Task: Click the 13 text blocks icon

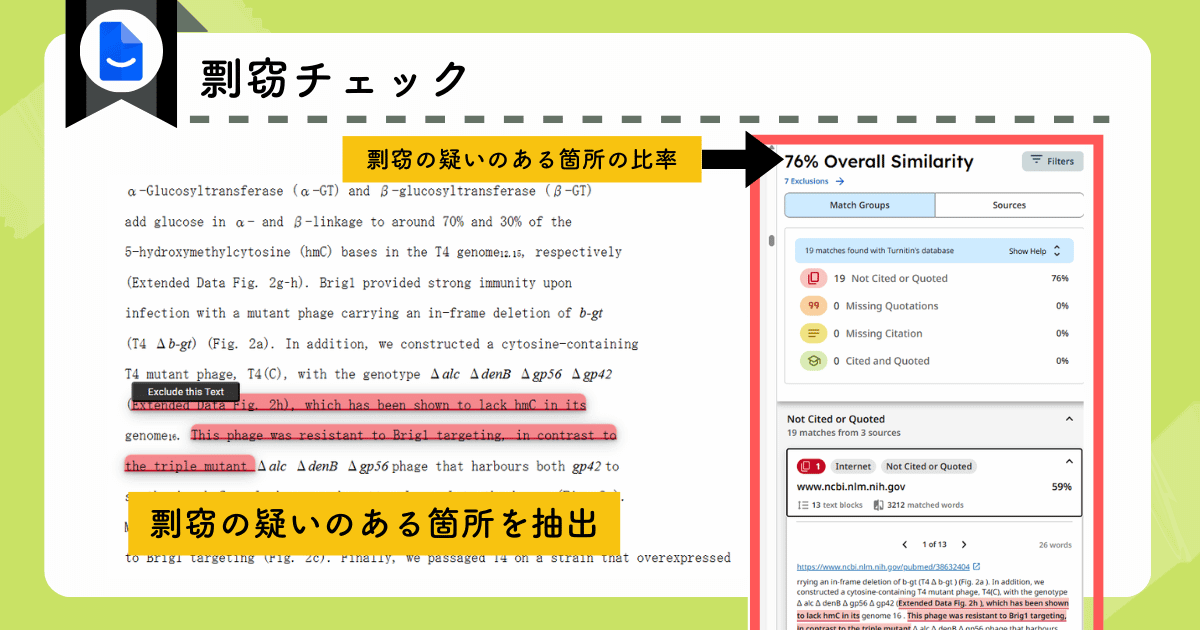Action: pos(802,505)
